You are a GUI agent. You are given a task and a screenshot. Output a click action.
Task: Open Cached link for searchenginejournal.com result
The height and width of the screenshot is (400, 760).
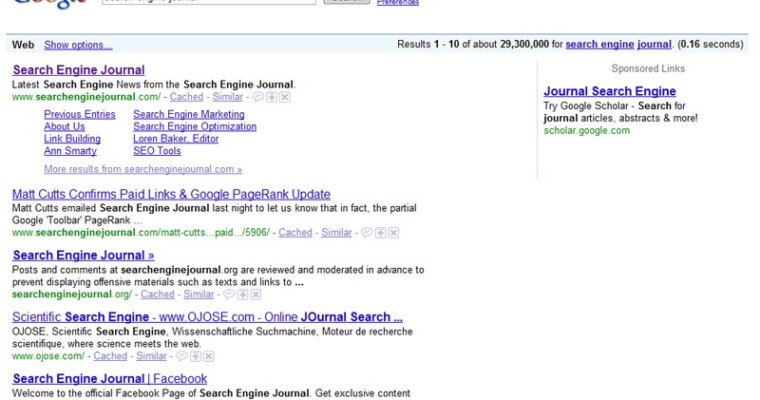186,97
